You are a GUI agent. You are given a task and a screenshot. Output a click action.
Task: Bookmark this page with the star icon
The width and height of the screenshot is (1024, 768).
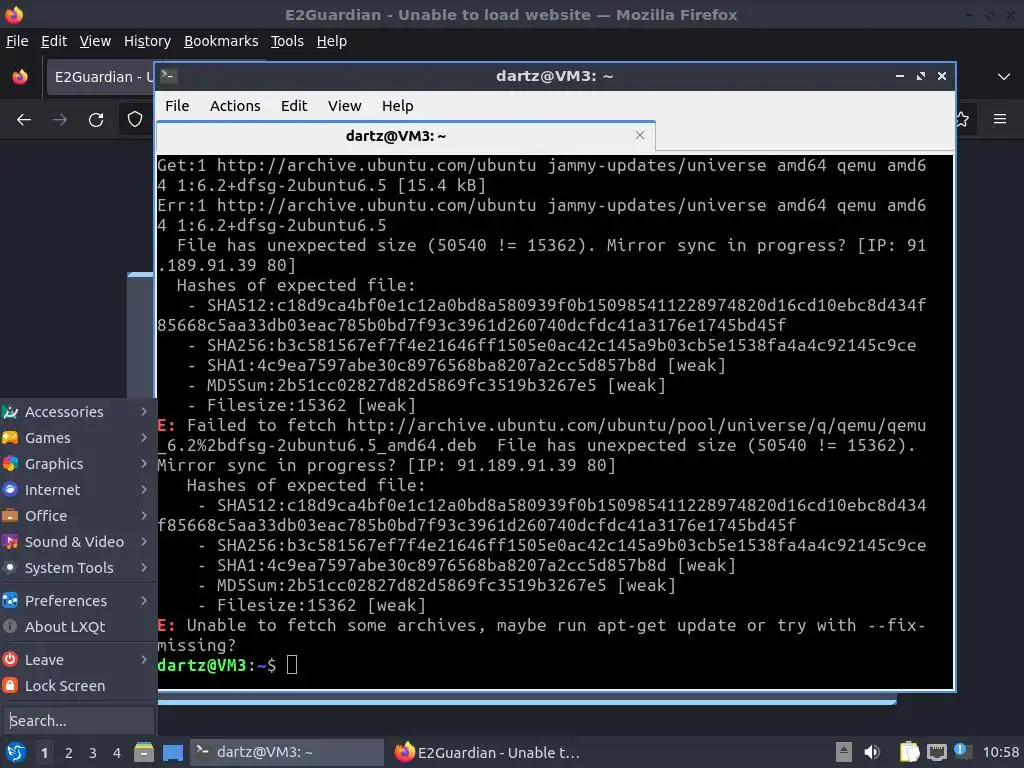pyautogui.click(x=962, y=119)
